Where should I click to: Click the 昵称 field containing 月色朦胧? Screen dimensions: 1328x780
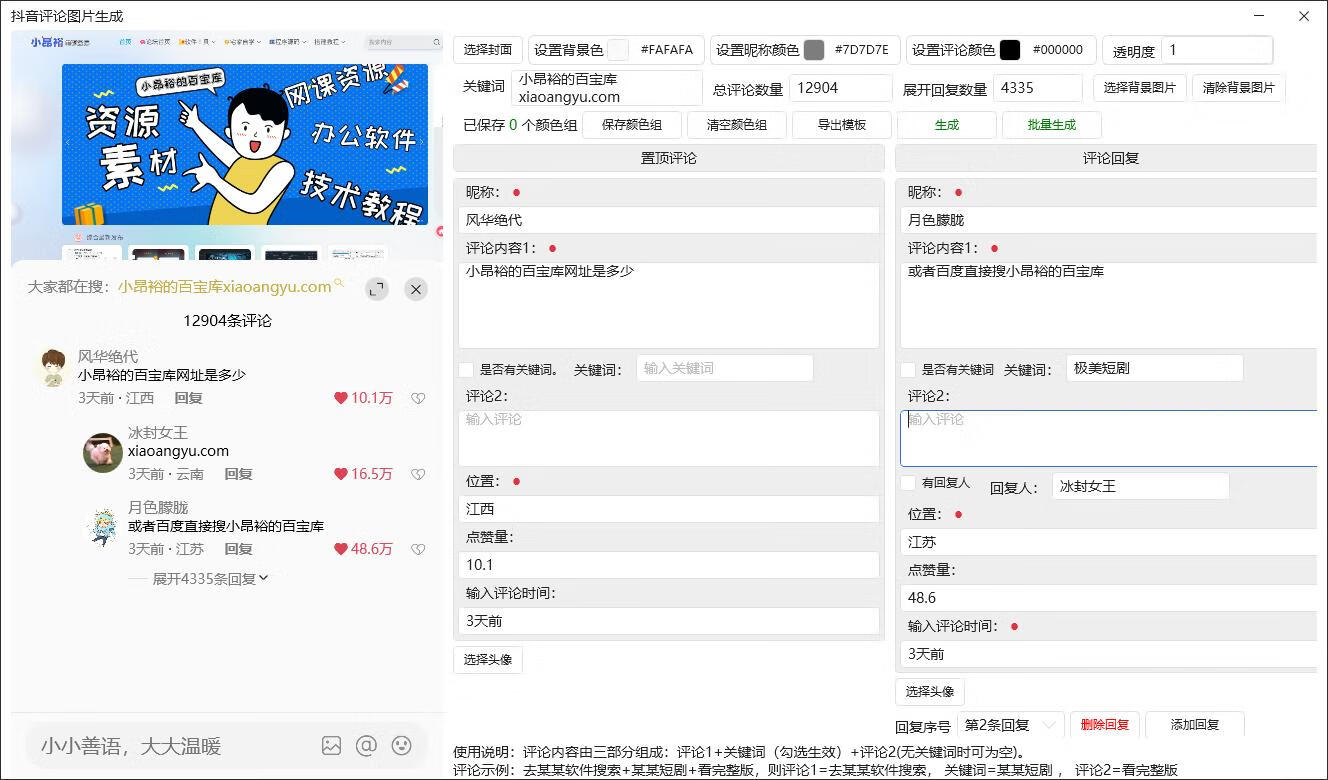[x=1109, y=220]
